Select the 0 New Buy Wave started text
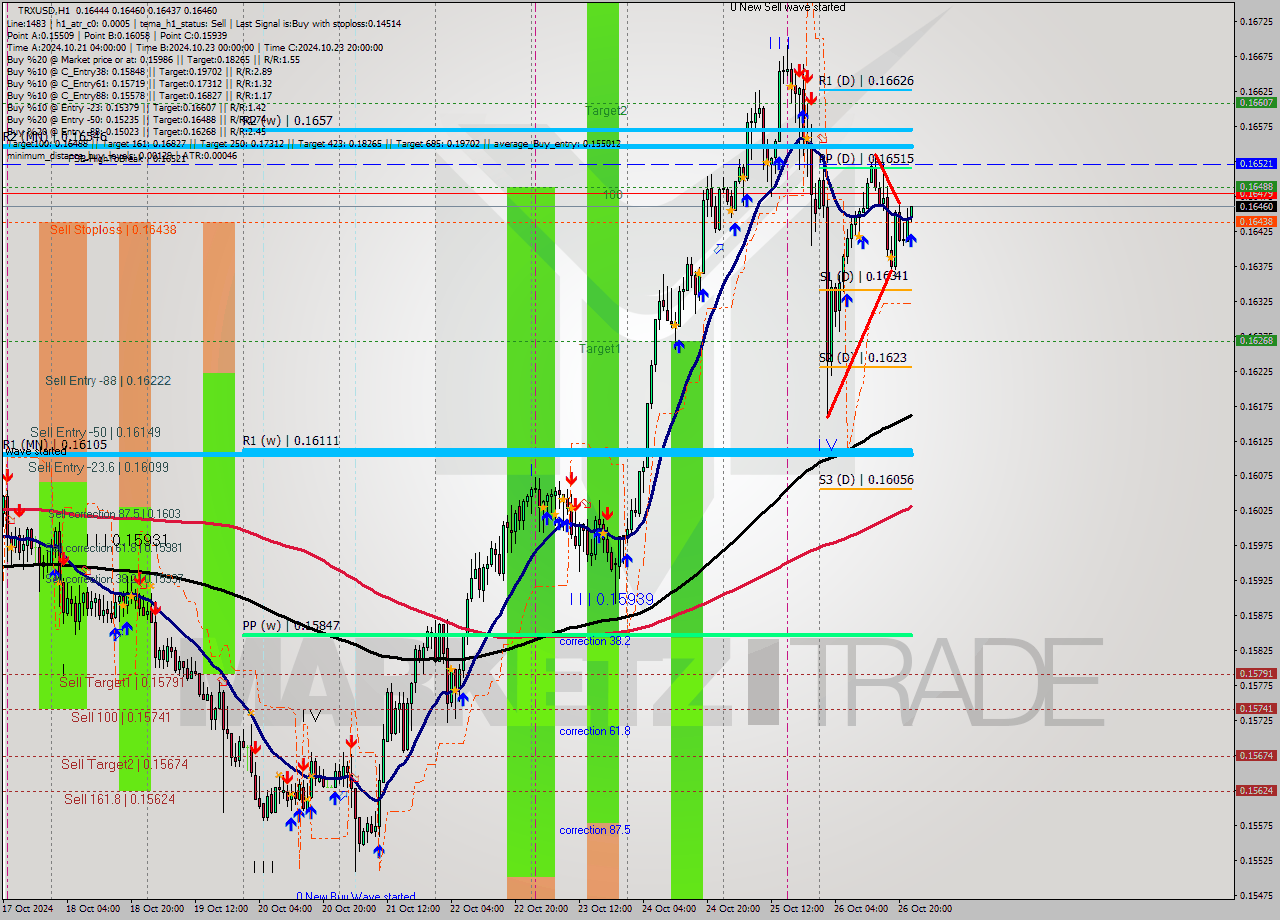Viewport: 1280px width, 920px height. point(355,897)
